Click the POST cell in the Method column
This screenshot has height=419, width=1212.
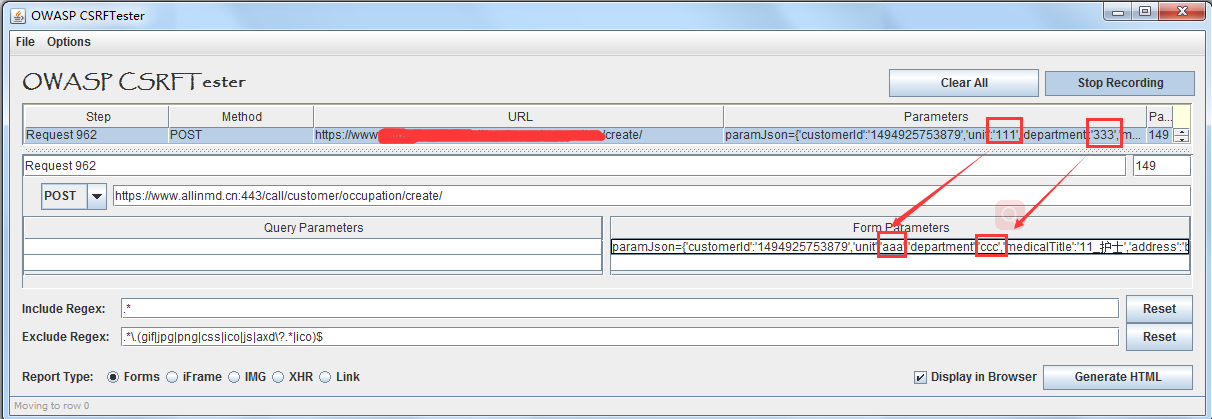pyautogui.click(x=241, y=135)
